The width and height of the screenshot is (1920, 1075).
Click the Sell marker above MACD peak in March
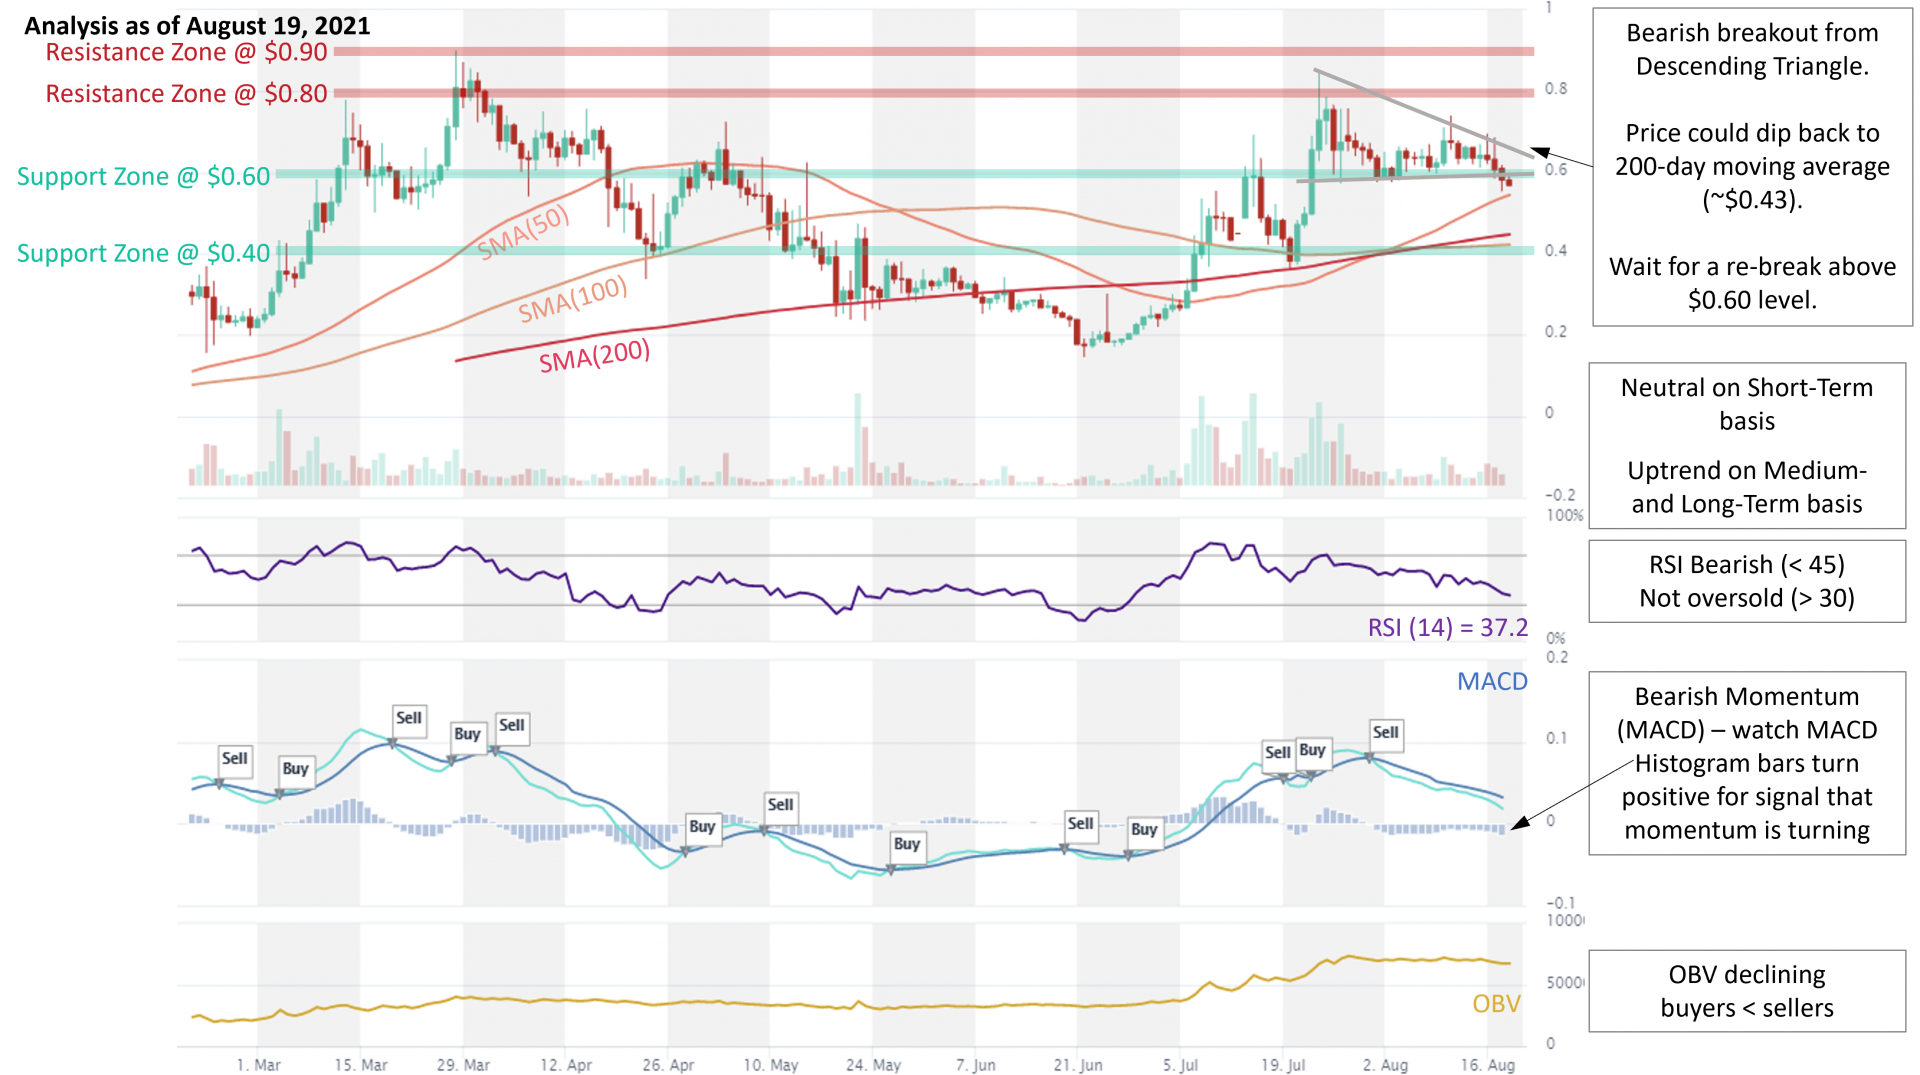click(x=409, y=718)
